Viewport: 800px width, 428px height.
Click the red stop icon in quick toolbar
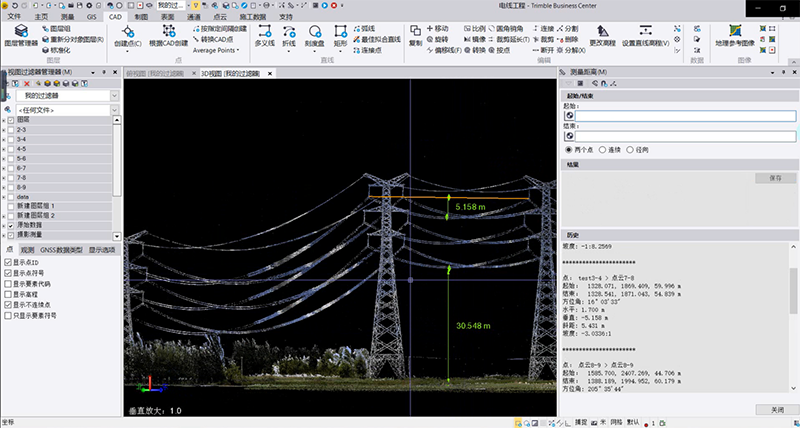pos(334,6)
